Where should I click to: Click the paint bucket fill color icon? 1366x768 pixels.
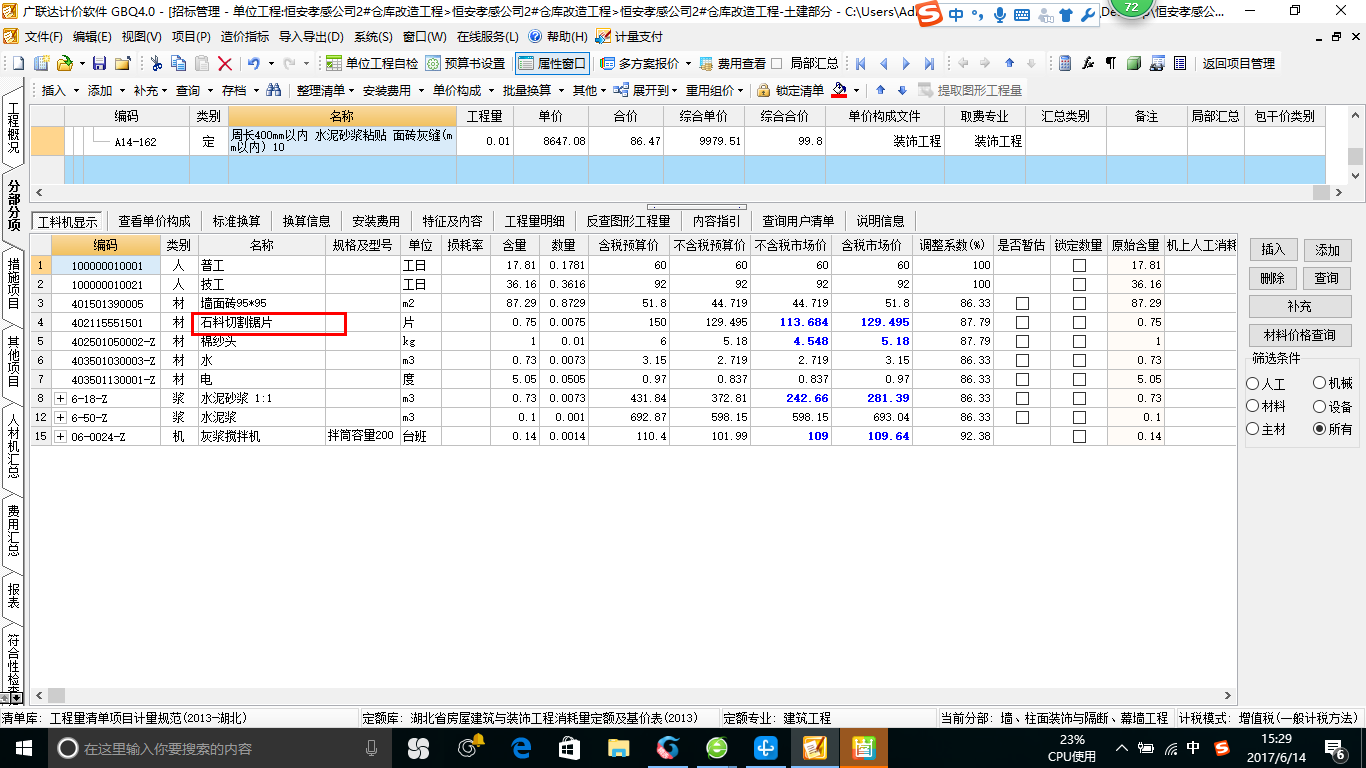point(840,90)
